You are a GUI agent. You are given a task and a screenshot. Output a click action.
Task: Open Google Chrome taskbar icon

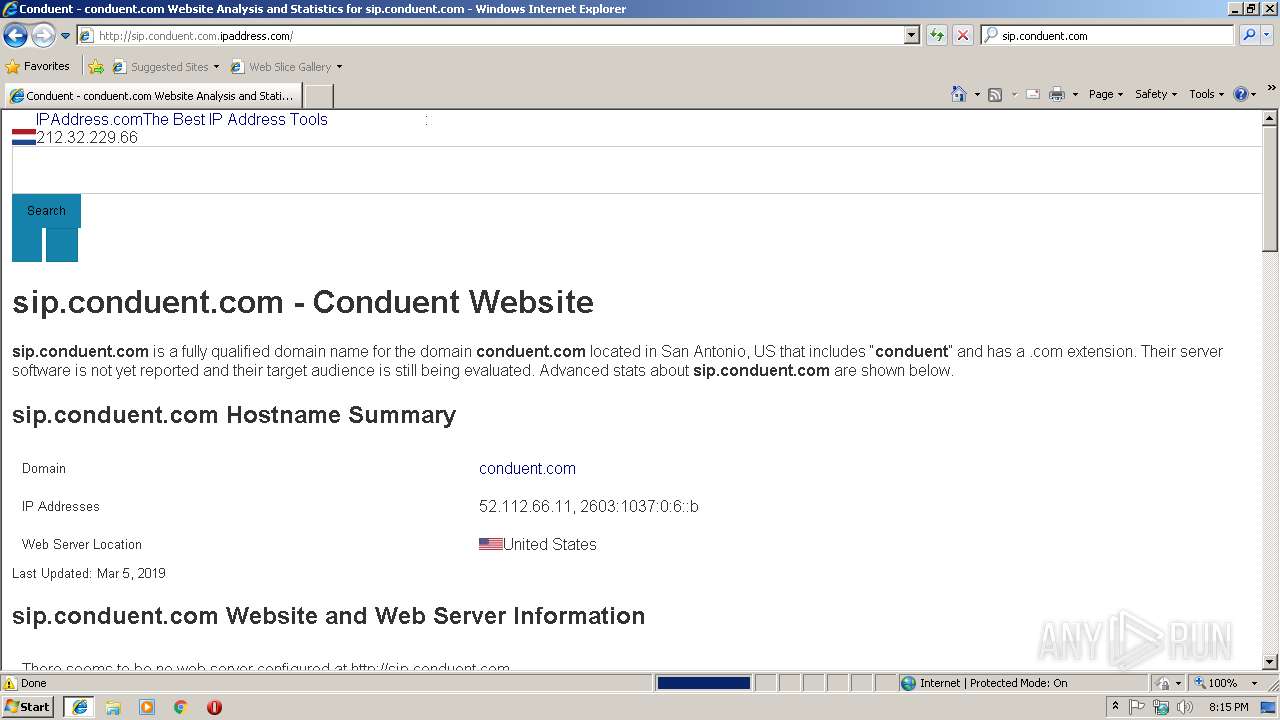point(181,707)
